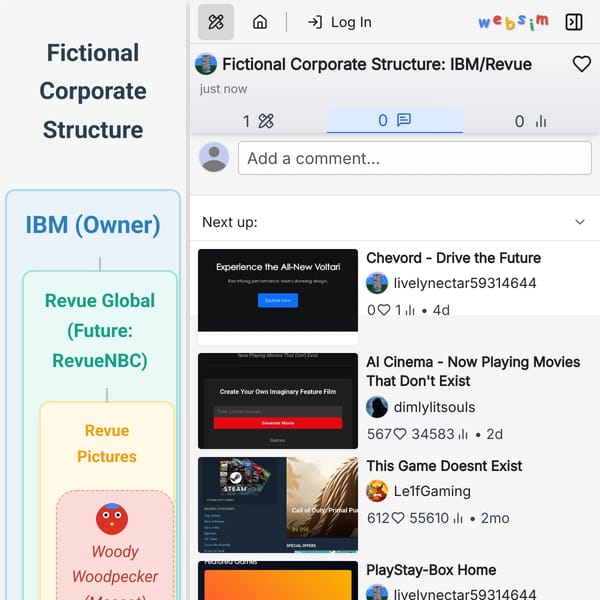Viewport: 600px width, 600px height.
Task: Click the commenter profile avatar
Action: tap(214, 157)
